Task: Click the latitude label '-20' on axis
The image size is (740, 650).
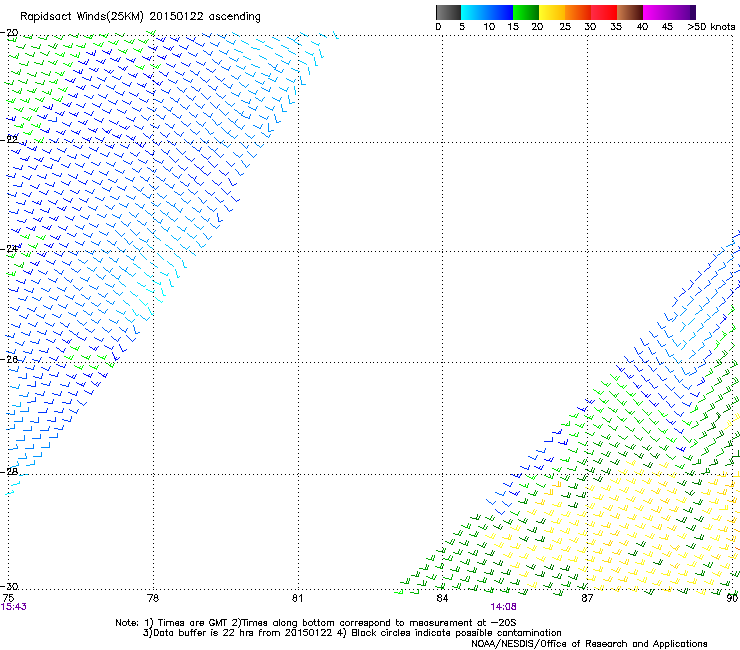Action: point(9,33)
